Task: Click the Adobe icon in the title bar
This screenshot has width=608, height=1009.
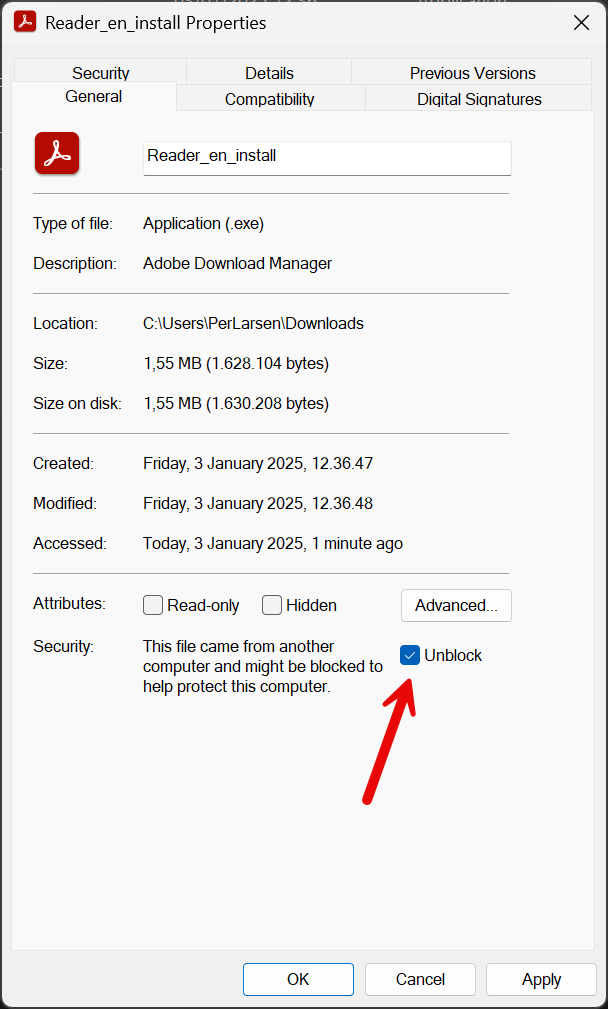Action: coord(25,21)
